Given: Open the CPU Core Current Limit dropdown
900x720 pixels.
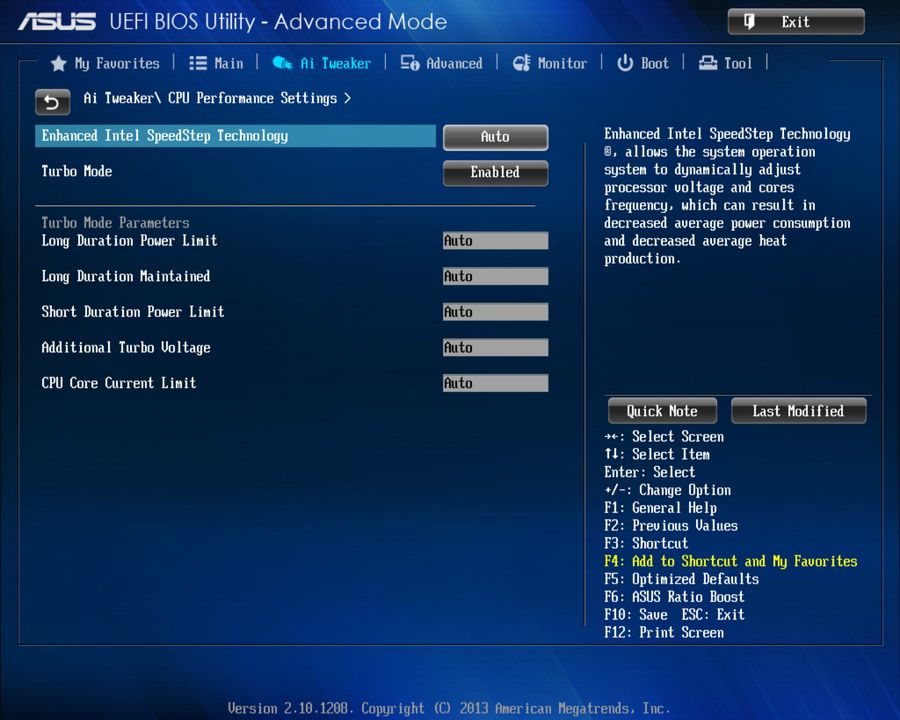Looking at the screenshot, I should click(x=495, y=383).
